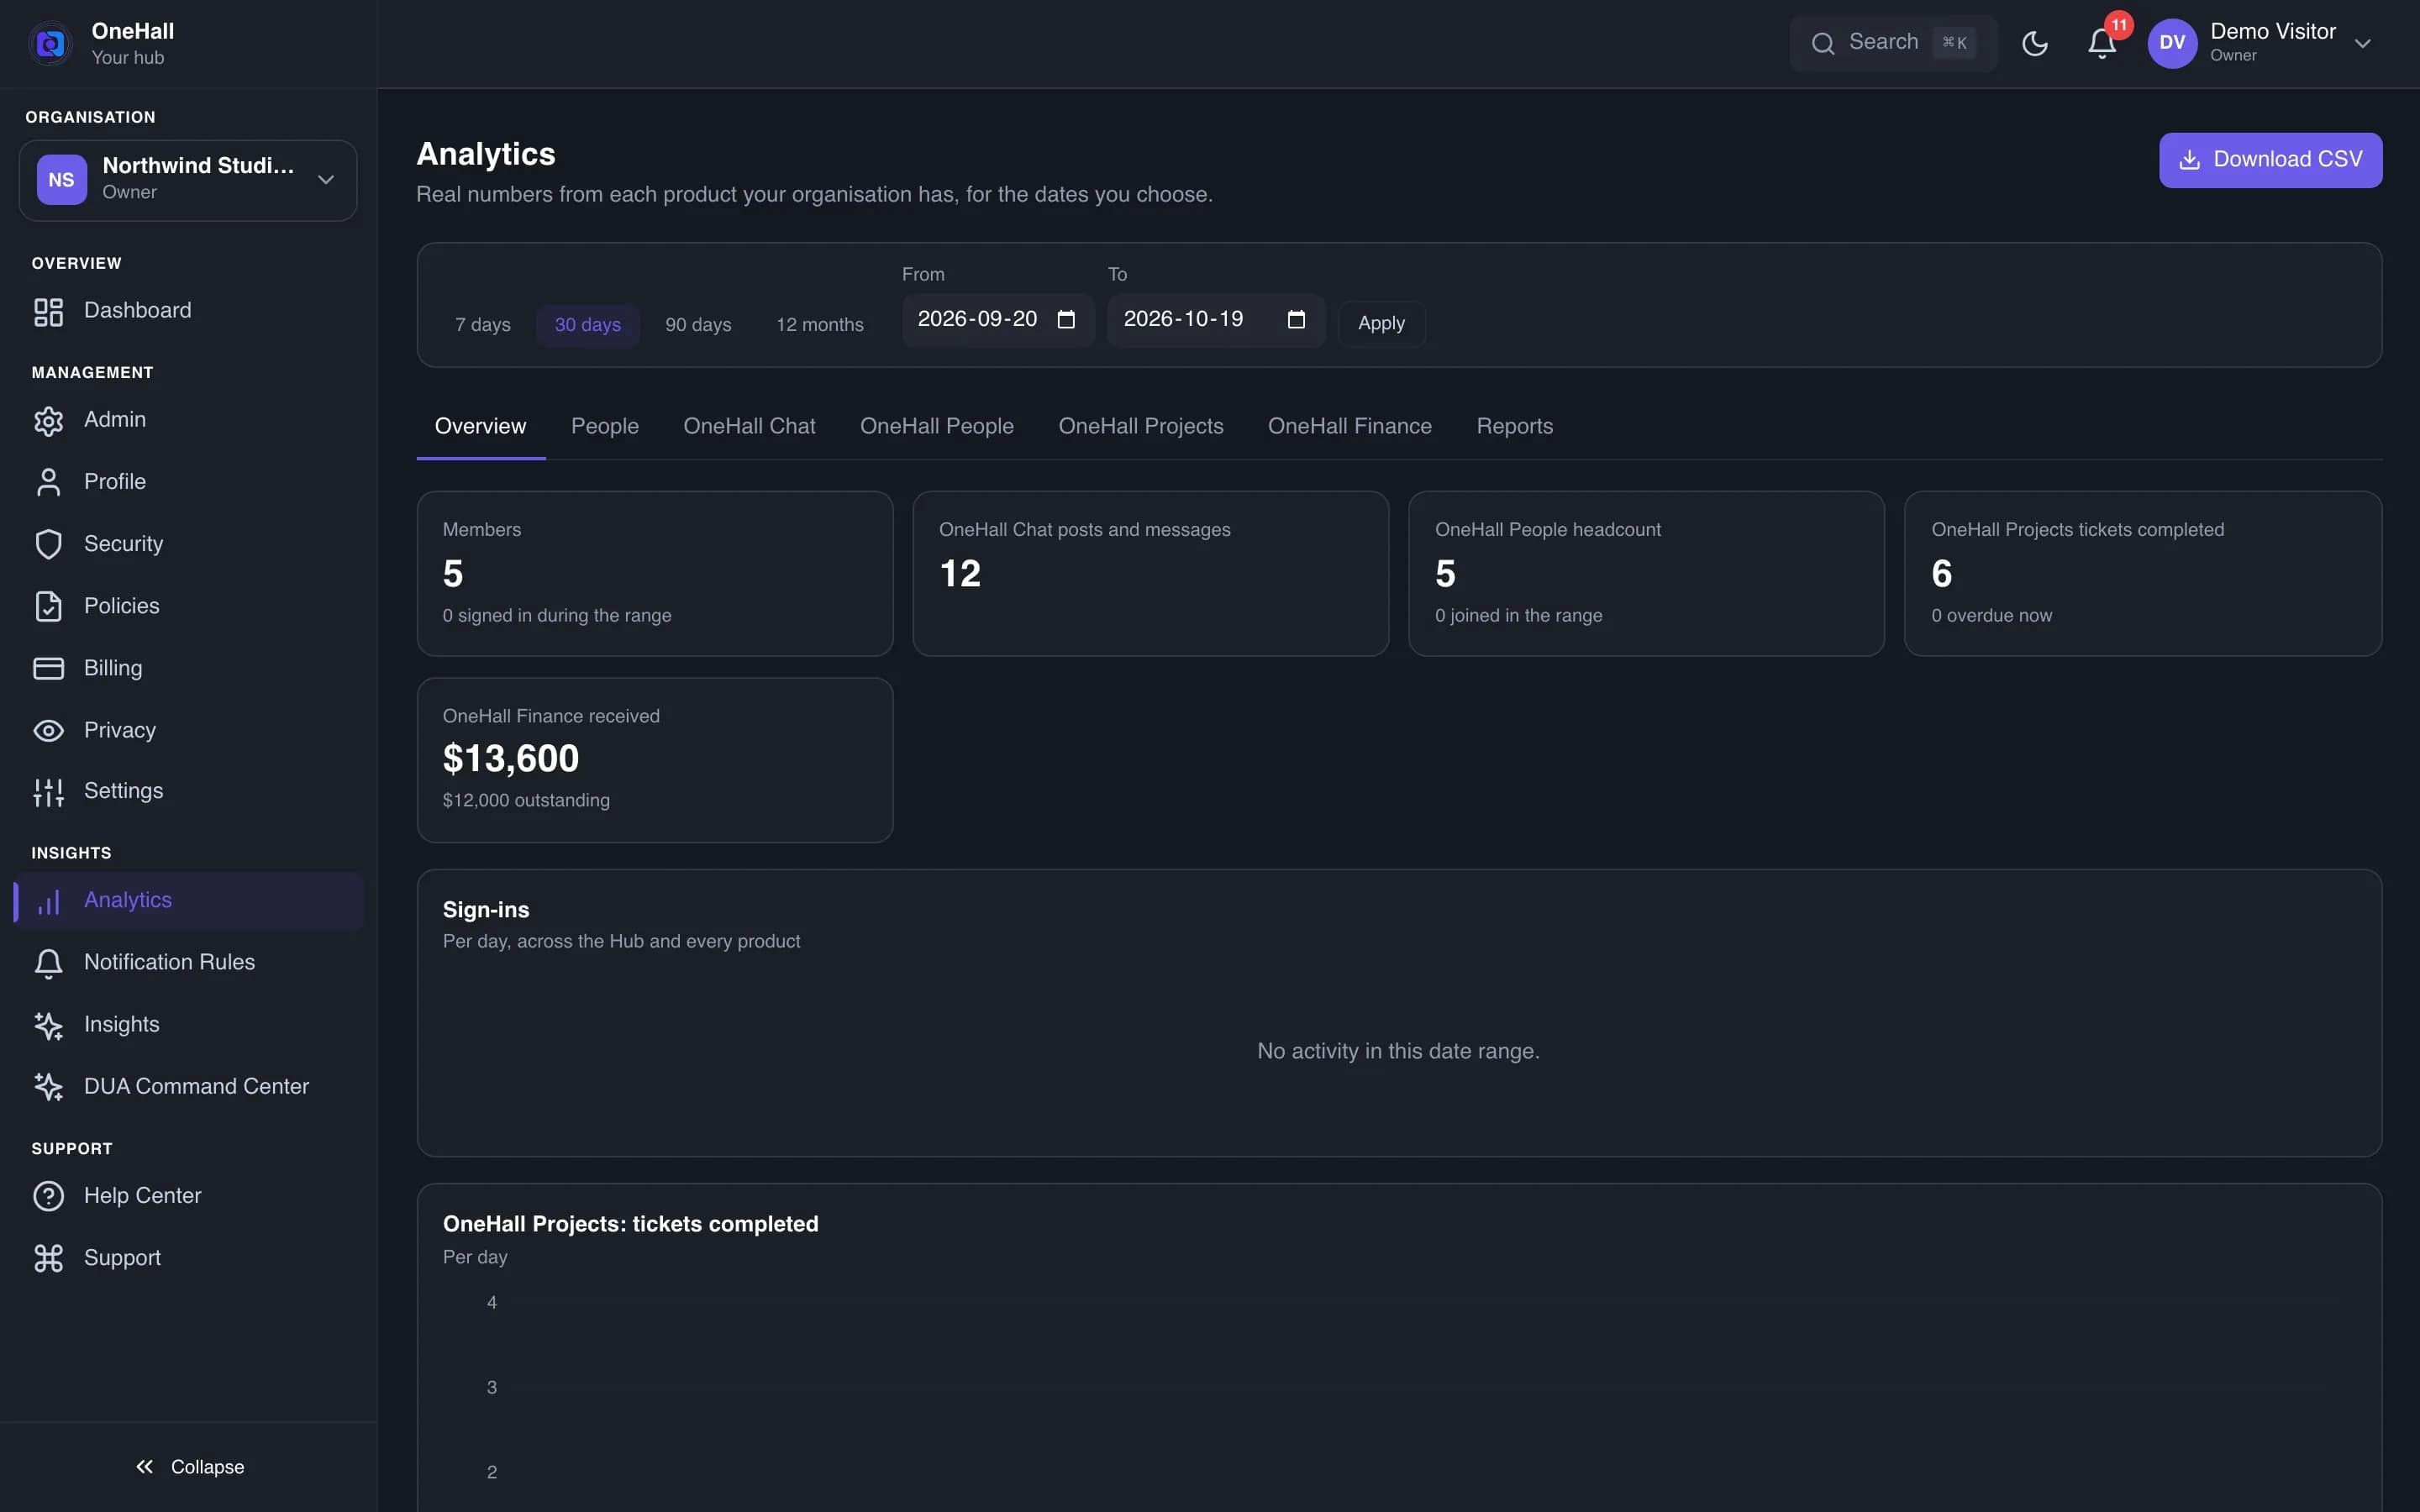Switch to the OneHall Finance tab

tap(1349, 427)
